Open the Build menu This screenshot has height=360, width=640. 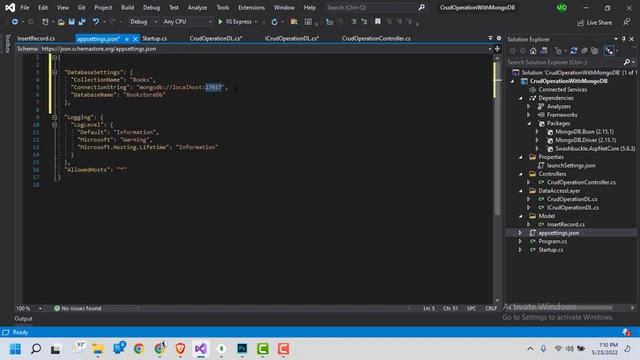click(x=127, y=7)
